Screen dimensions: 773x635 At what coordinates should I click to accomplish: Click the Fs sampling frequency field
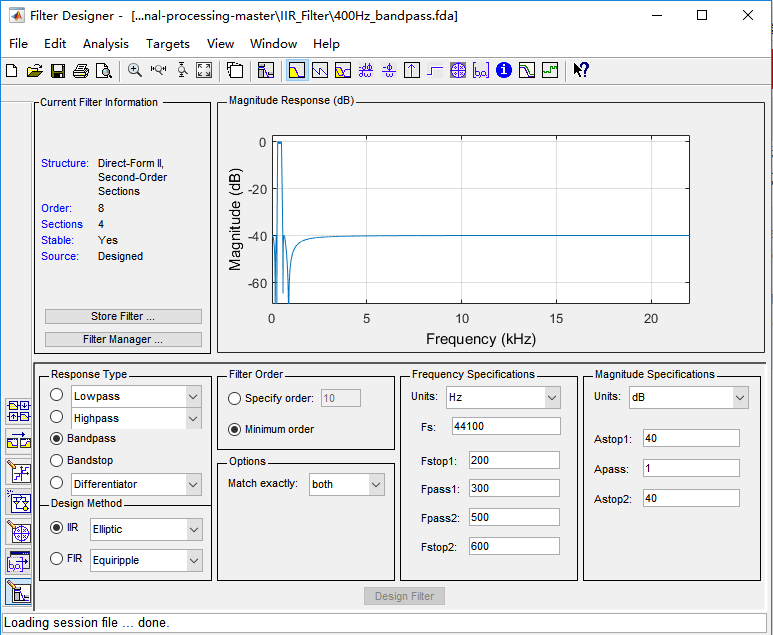click(506, 426)
